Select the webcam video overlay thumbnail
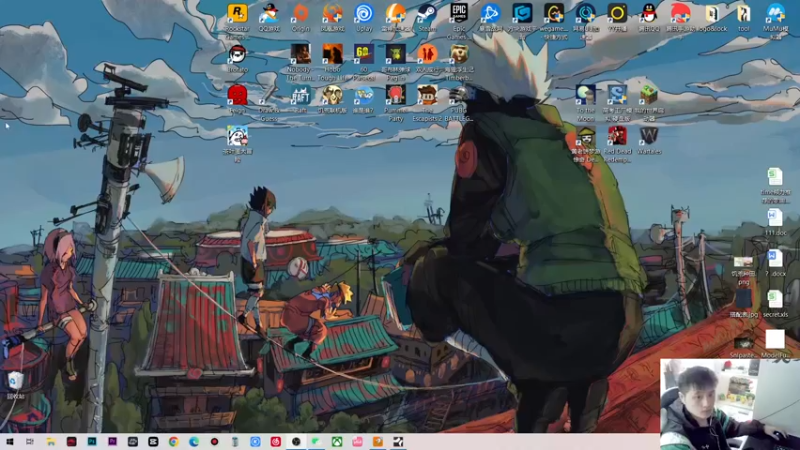 click(730, 404)
